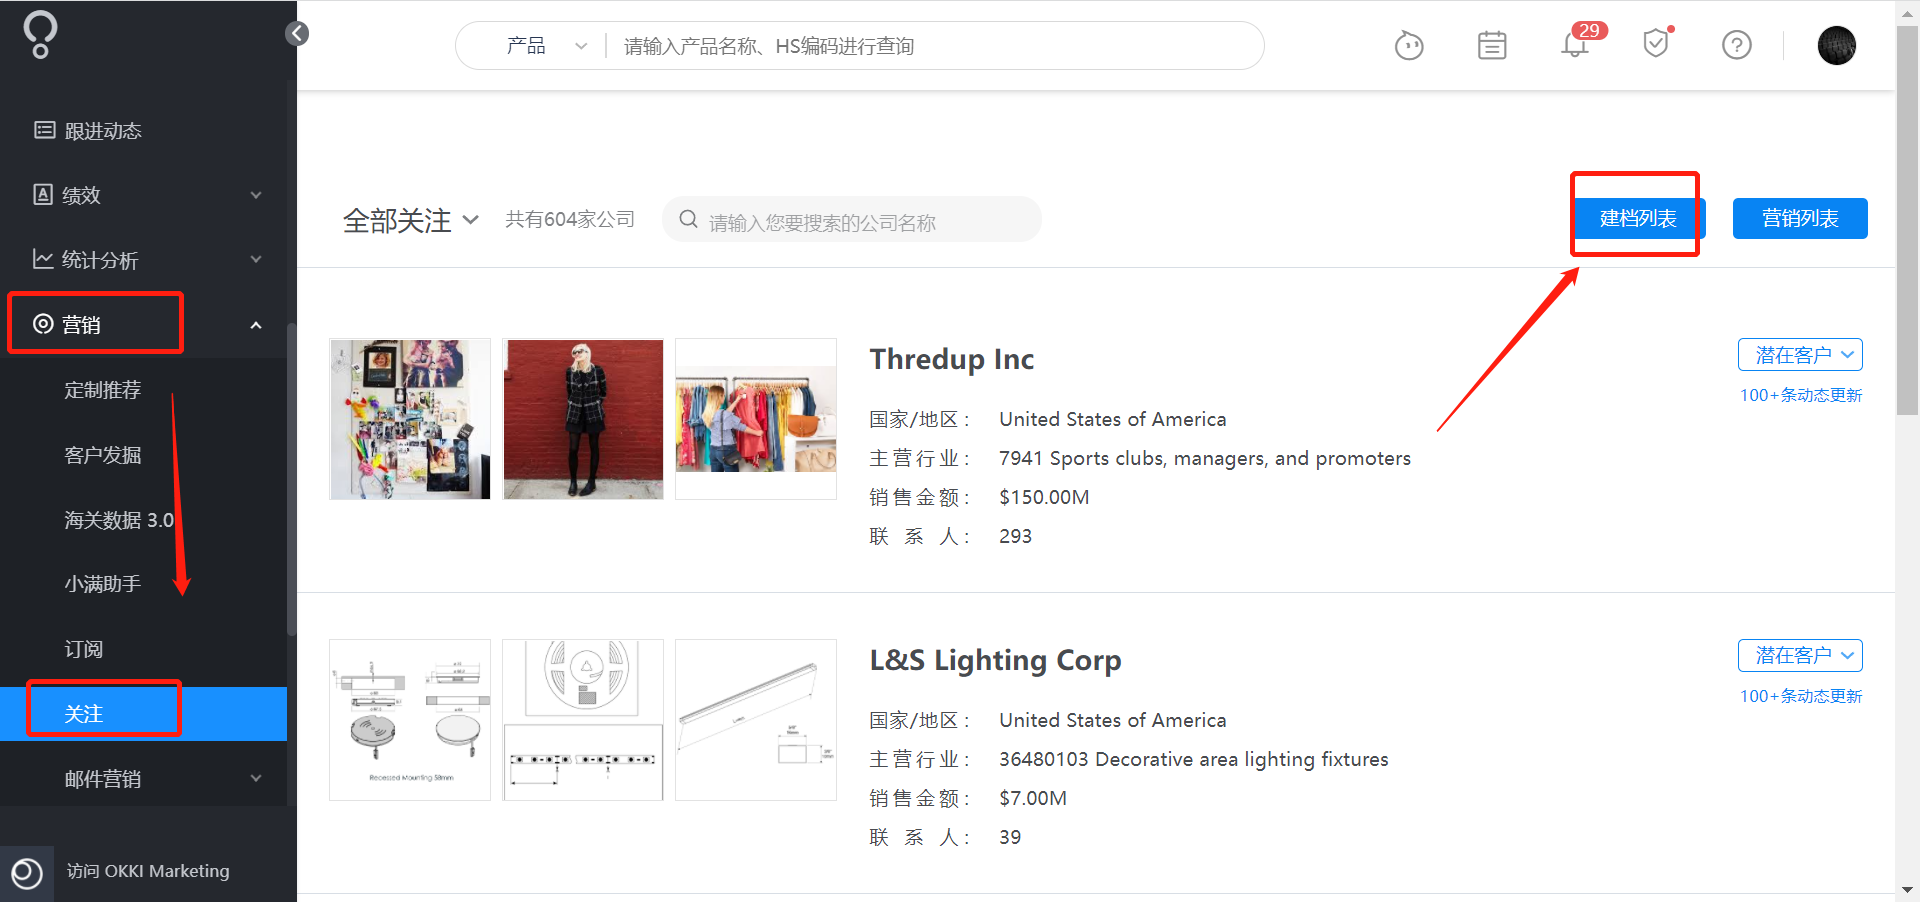Open Thredup photo collage thumbnail
This screenshot has height=902, width=1920.
point(410,419)
